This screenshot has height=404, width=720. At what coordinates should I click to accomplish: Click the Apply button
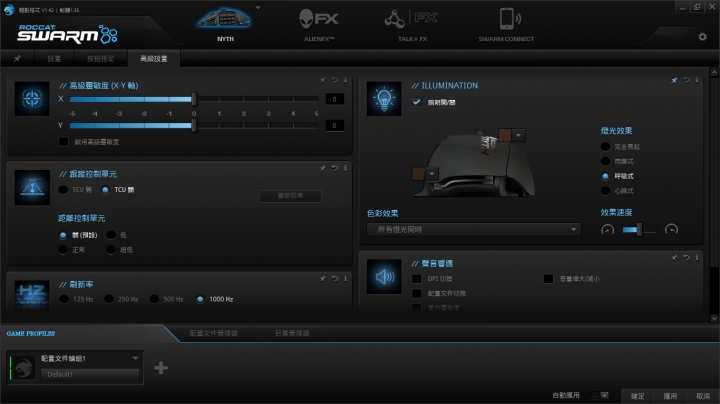point(670,396)
